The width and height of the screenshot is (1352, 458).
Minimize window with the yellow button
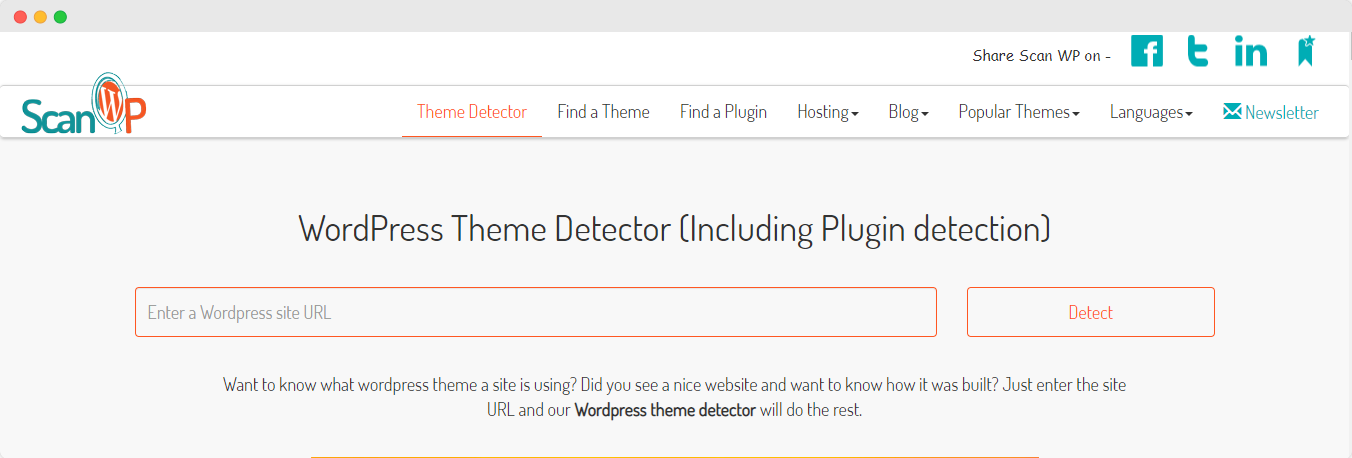click(40, 17)
